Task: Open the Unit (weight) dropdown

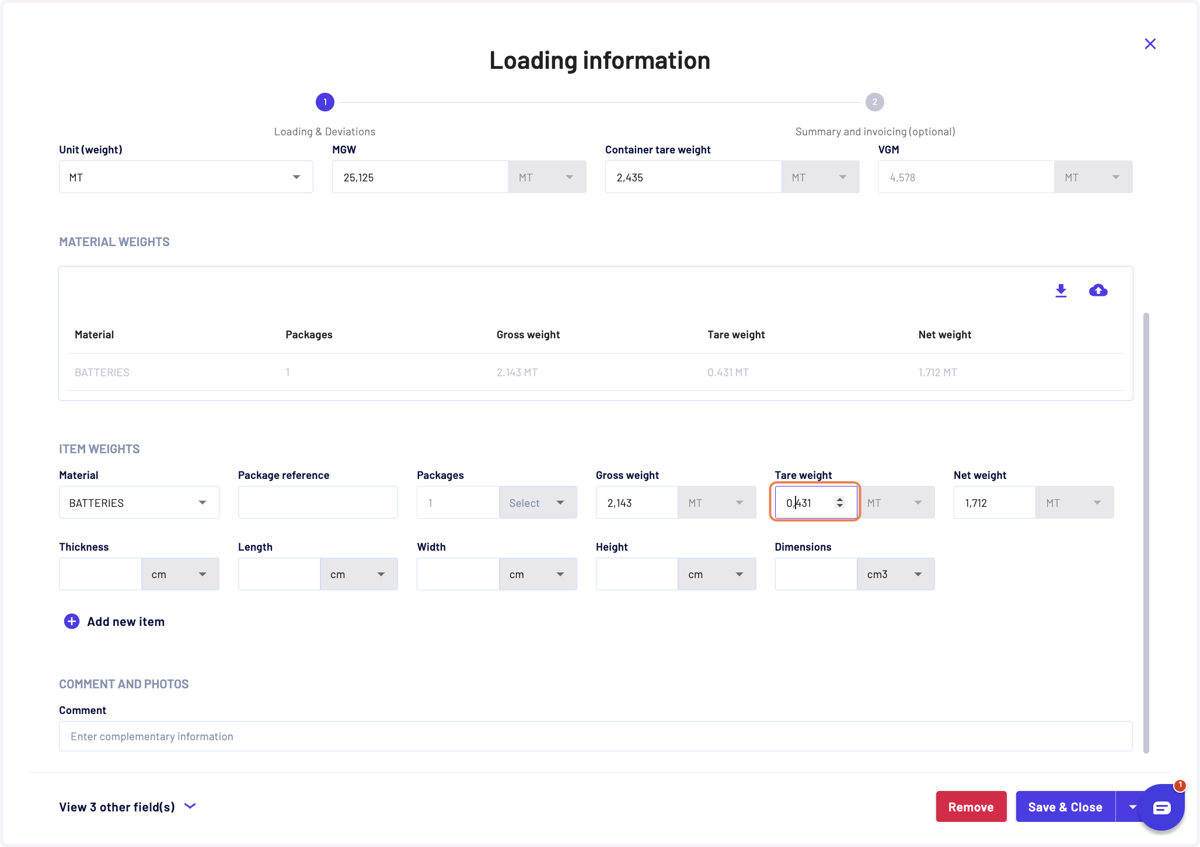Action: tap(186, 177)
